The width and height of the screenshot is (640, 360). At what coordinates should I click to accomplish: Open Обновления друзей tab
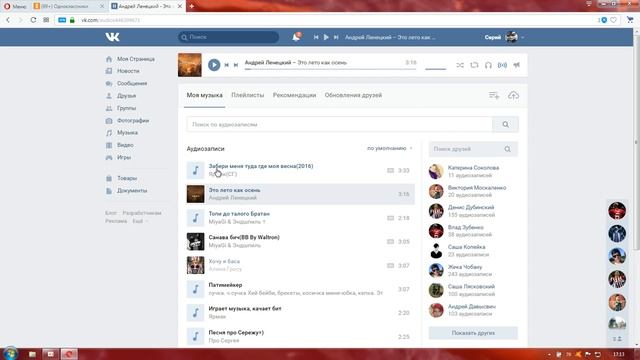(x=353, y=95)
